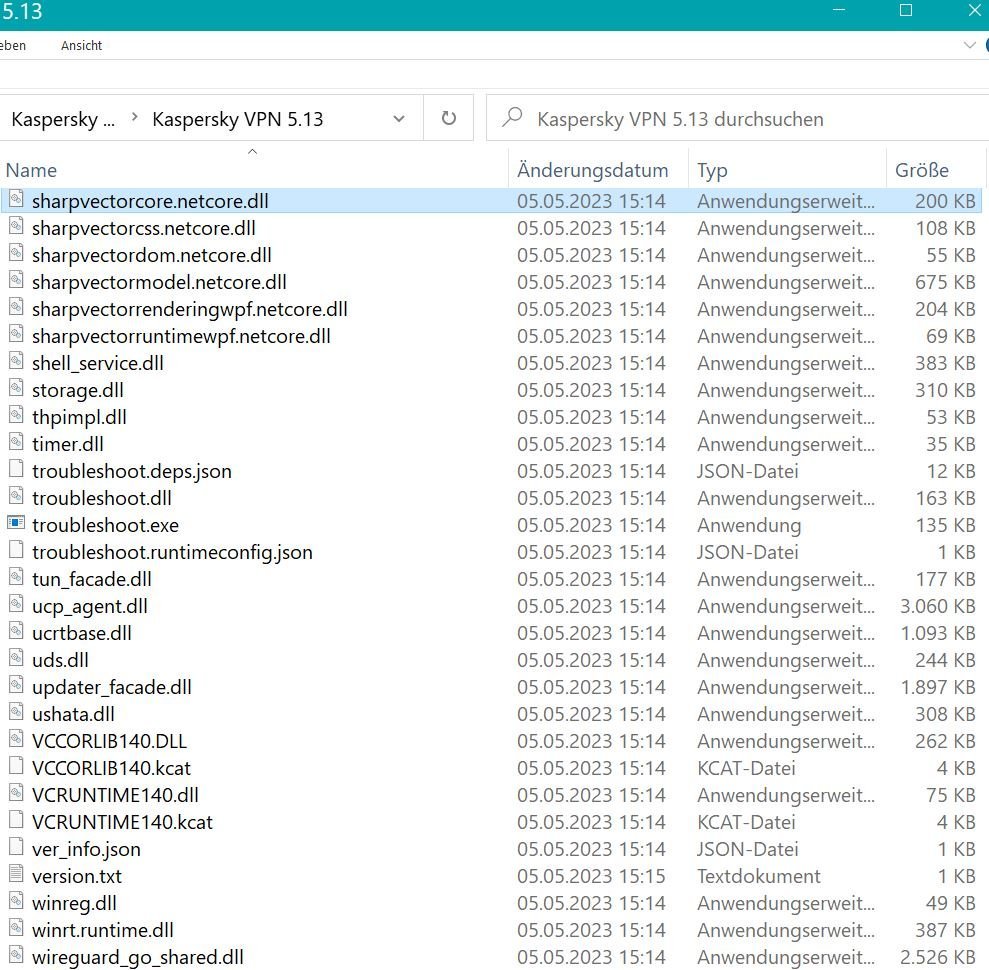Viewport: 989px width, 970px height.
Task: Click the ucp_agent.dll file icon
Action: tap(16, 604)
